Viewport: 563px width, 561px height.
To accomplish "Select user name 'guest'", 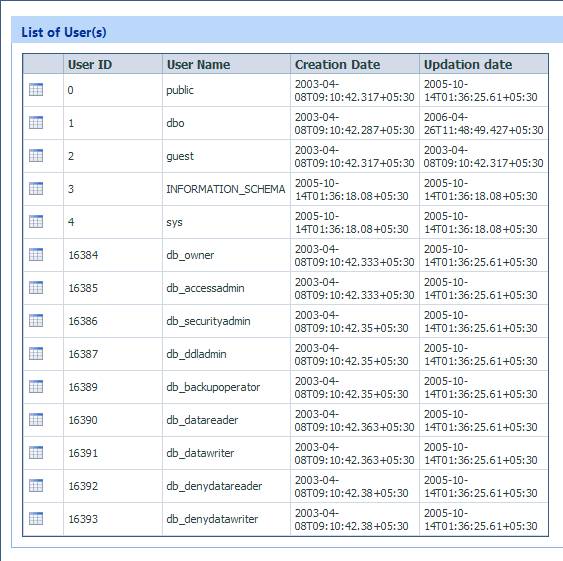I will click(x=180, y=156).
